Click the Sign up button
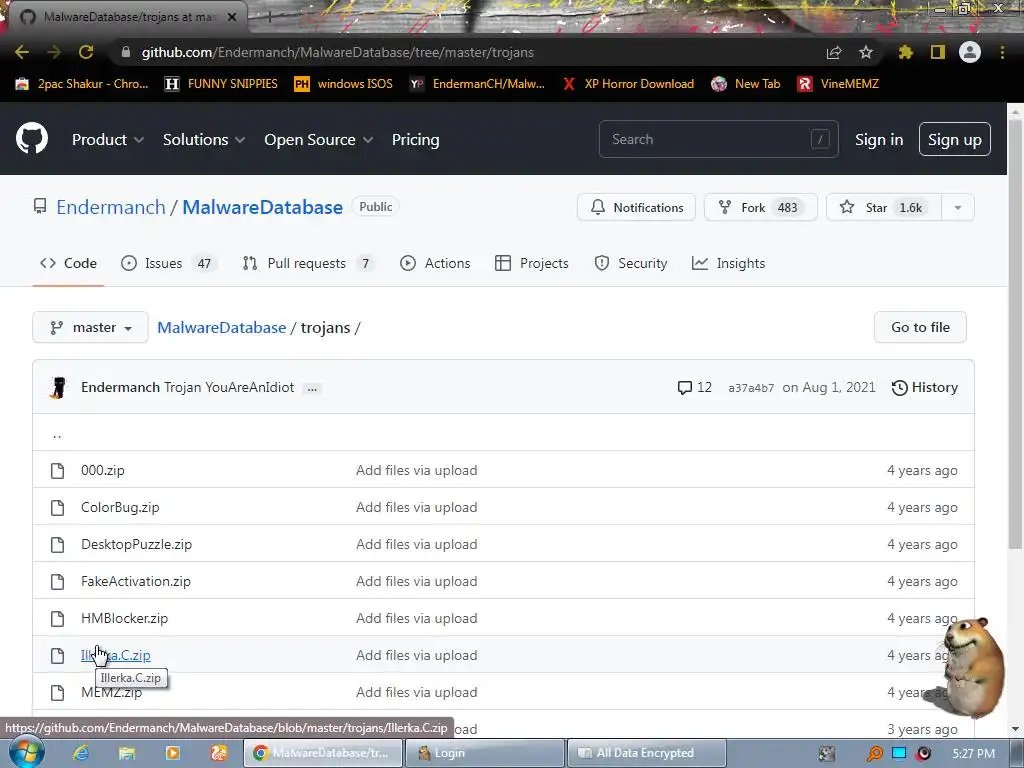This screenshot has height=768, width=1024. pos(955,139)
